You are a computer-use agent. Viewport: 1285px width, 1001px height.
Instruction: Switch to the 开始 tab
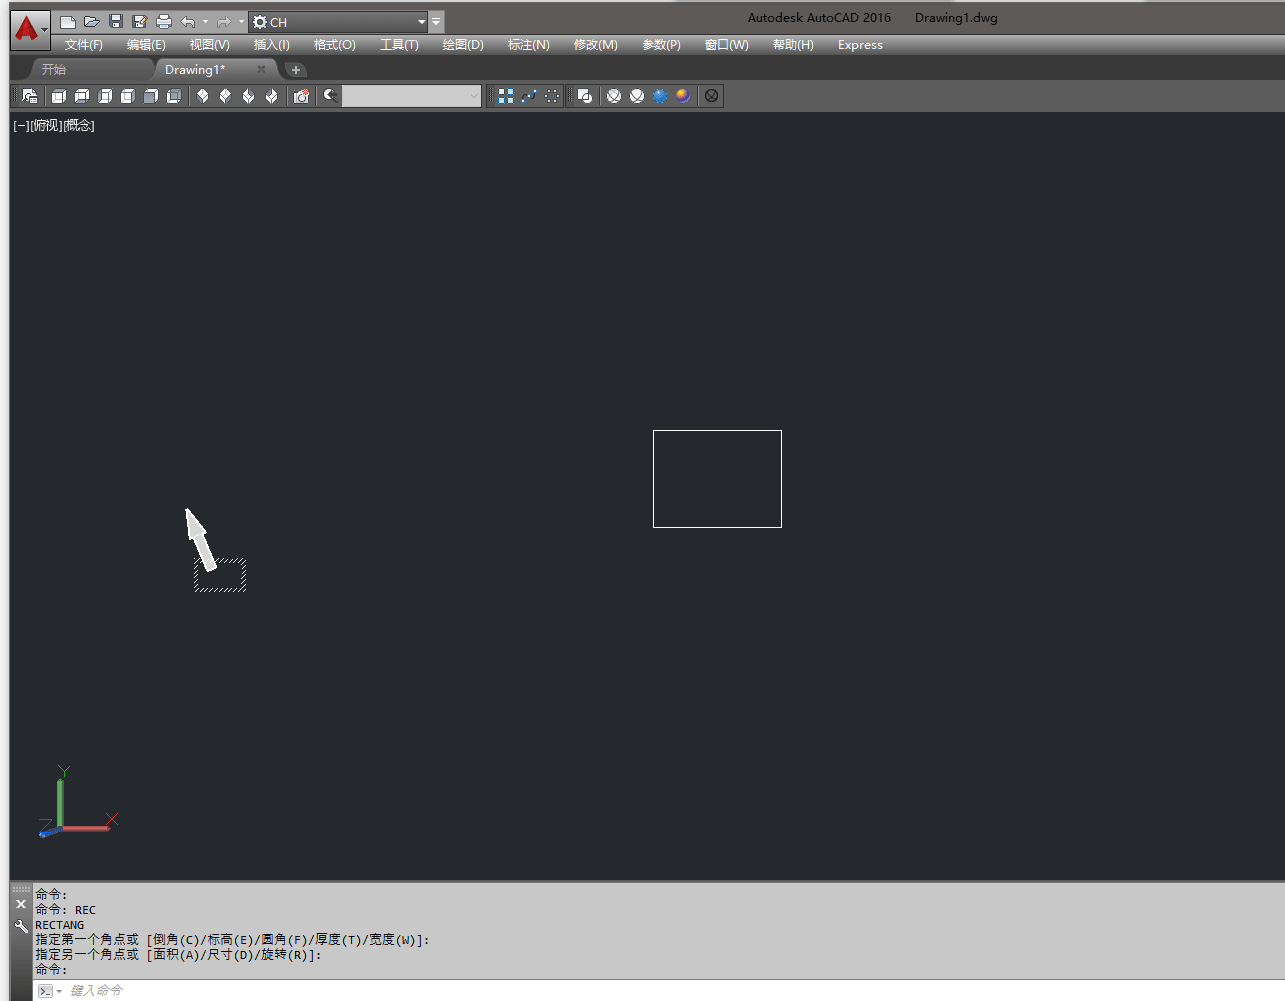(54, 70)
